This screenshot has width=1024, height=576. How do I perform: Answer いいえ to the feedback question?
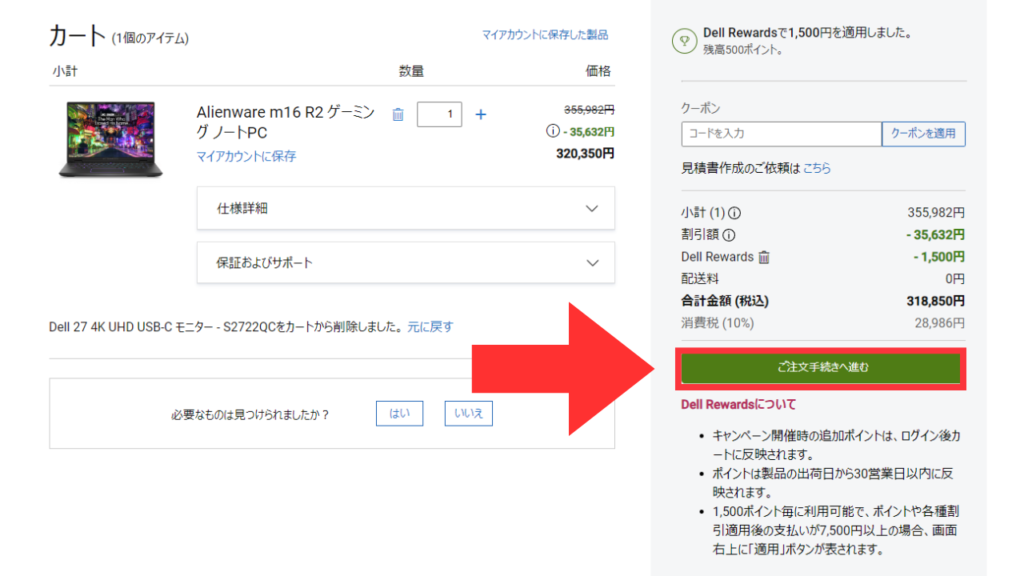click(469, 414)
